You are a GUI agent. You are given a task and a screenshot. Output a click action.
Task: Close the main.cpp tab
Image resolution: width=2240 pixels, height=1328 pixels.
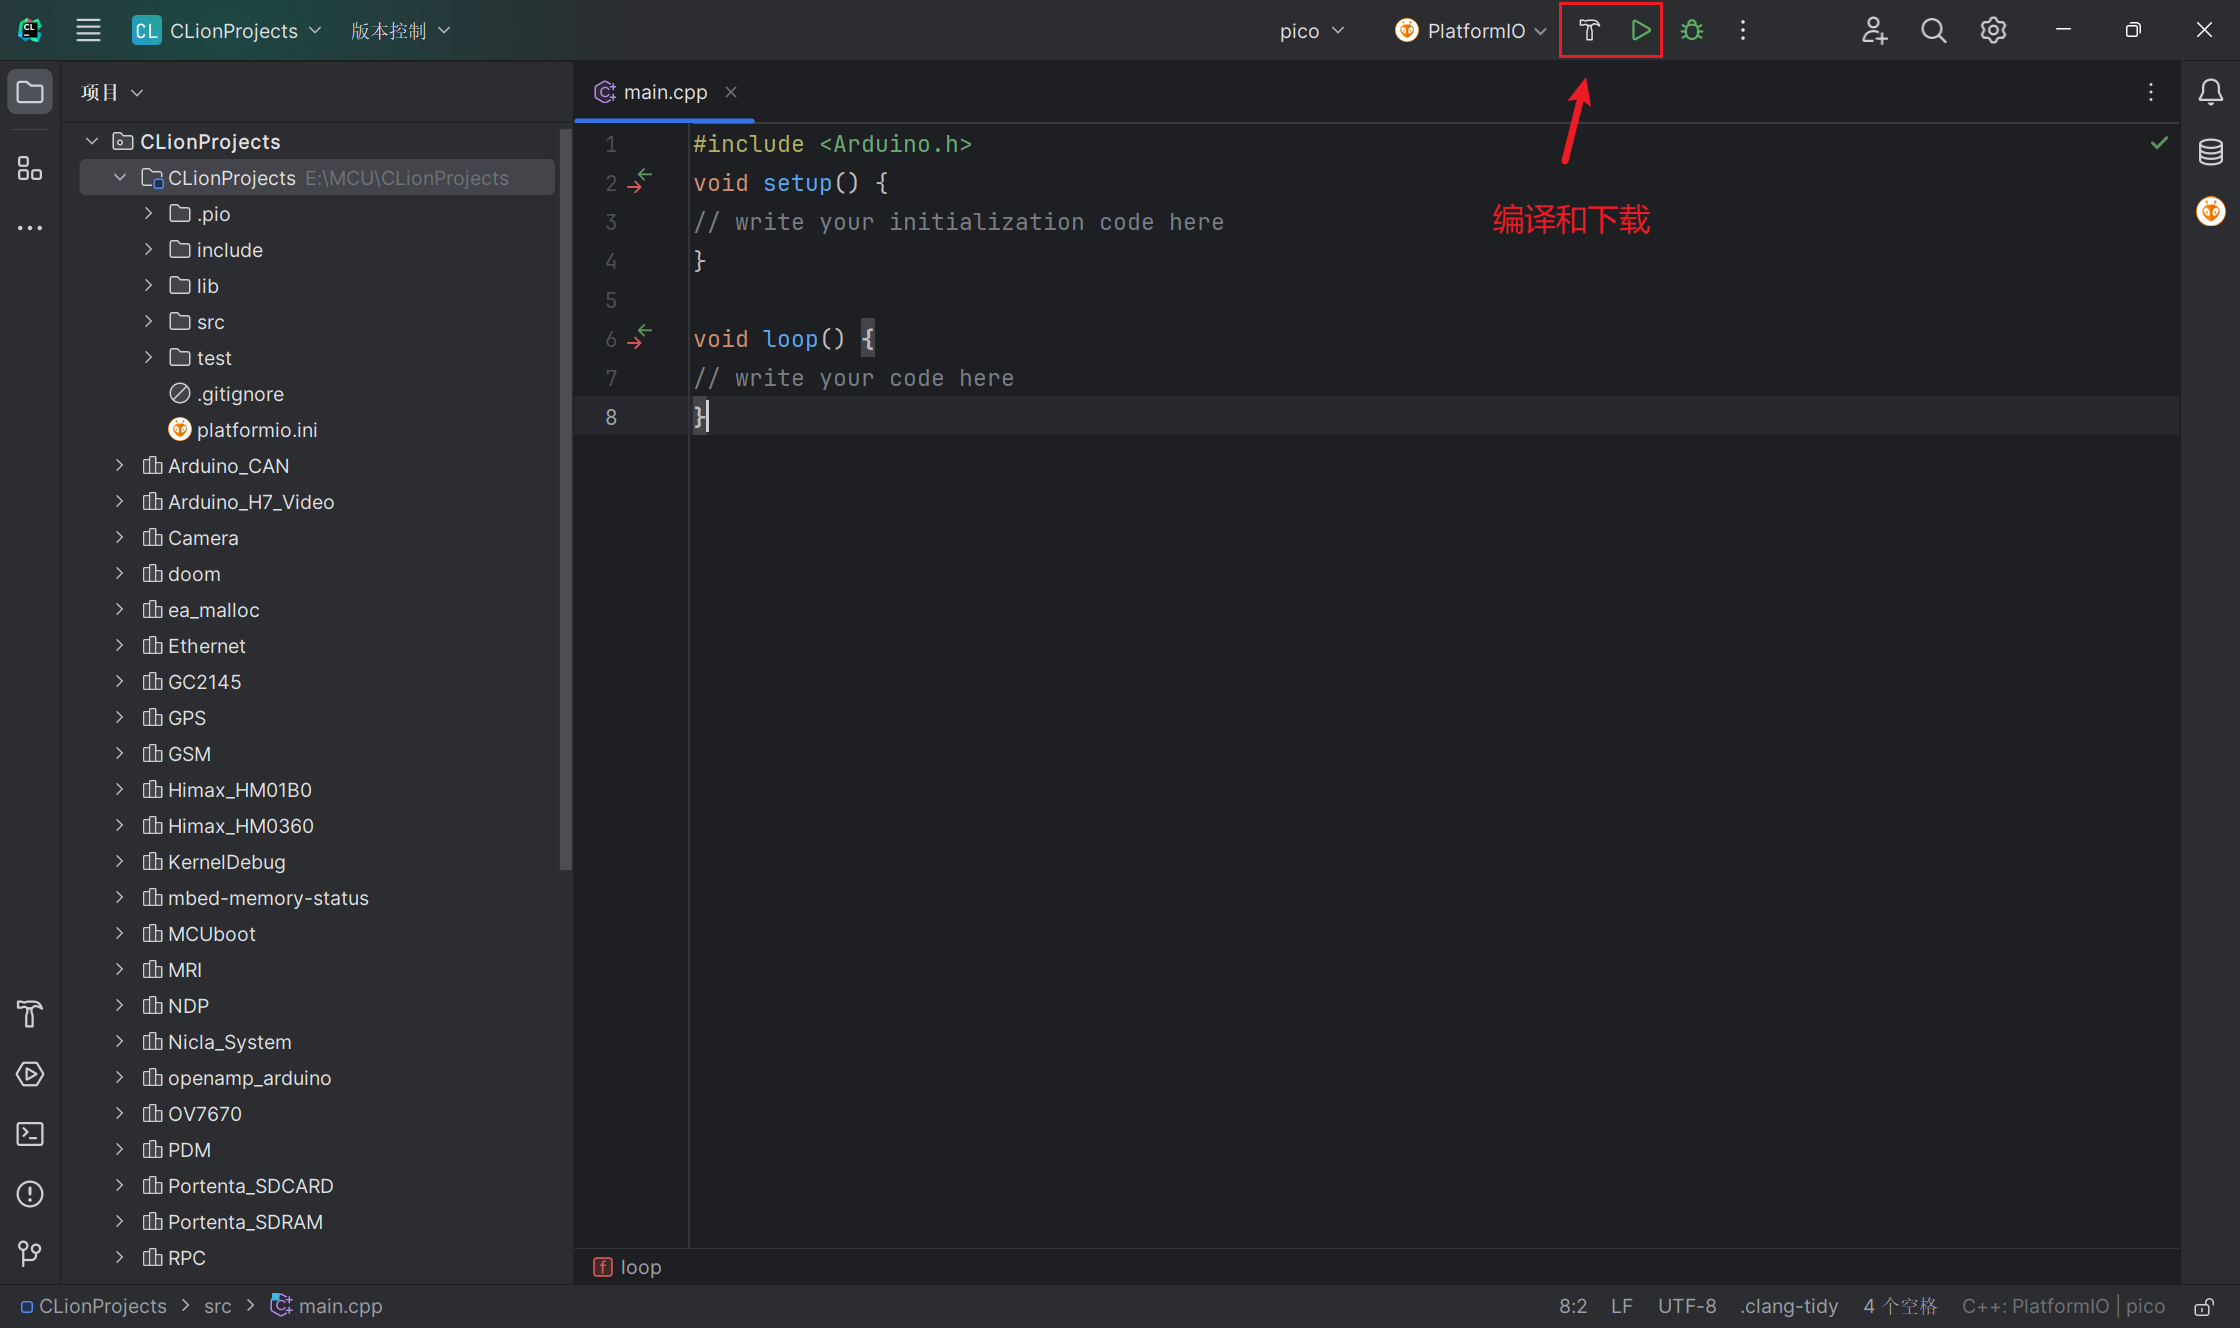point(731,92)
